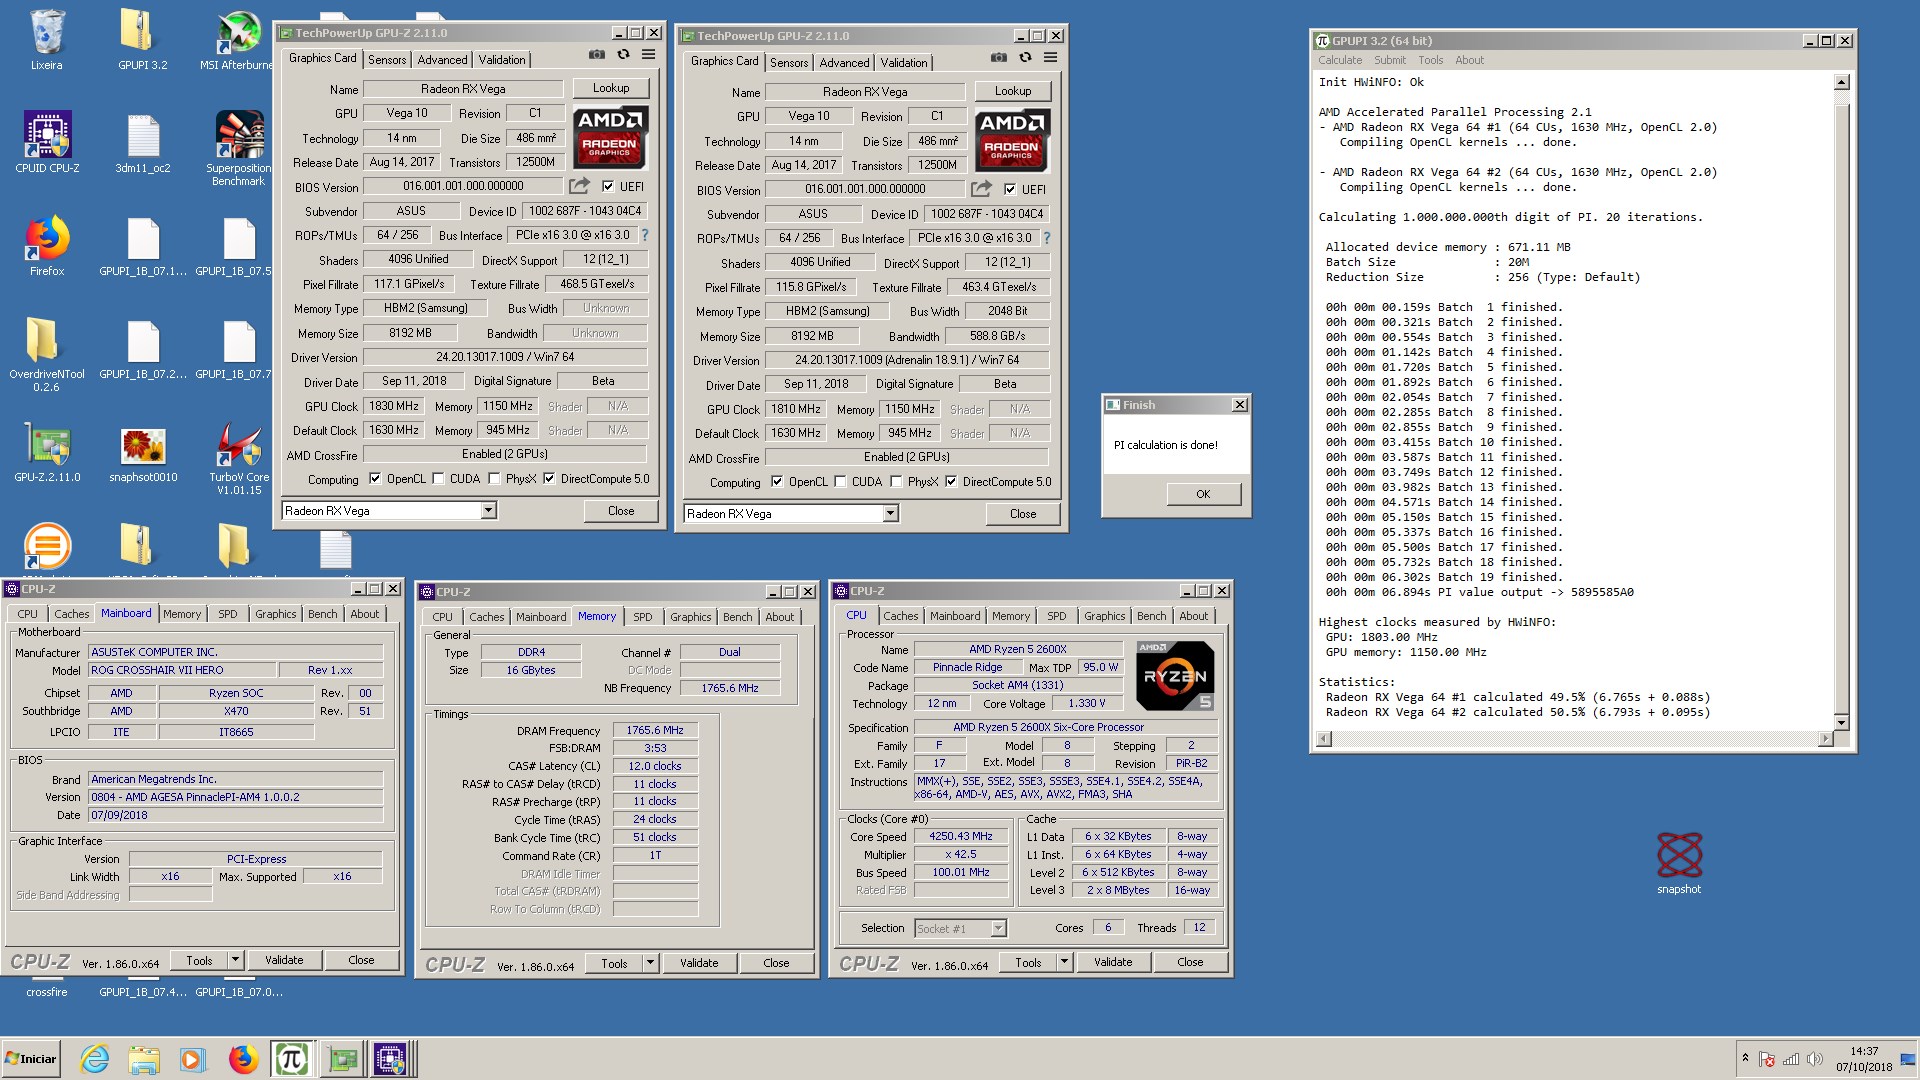Open the hamburger menu icon in the left GPU-Z window
Viewport: 1920px width, 1080px height.
point(648,55)
